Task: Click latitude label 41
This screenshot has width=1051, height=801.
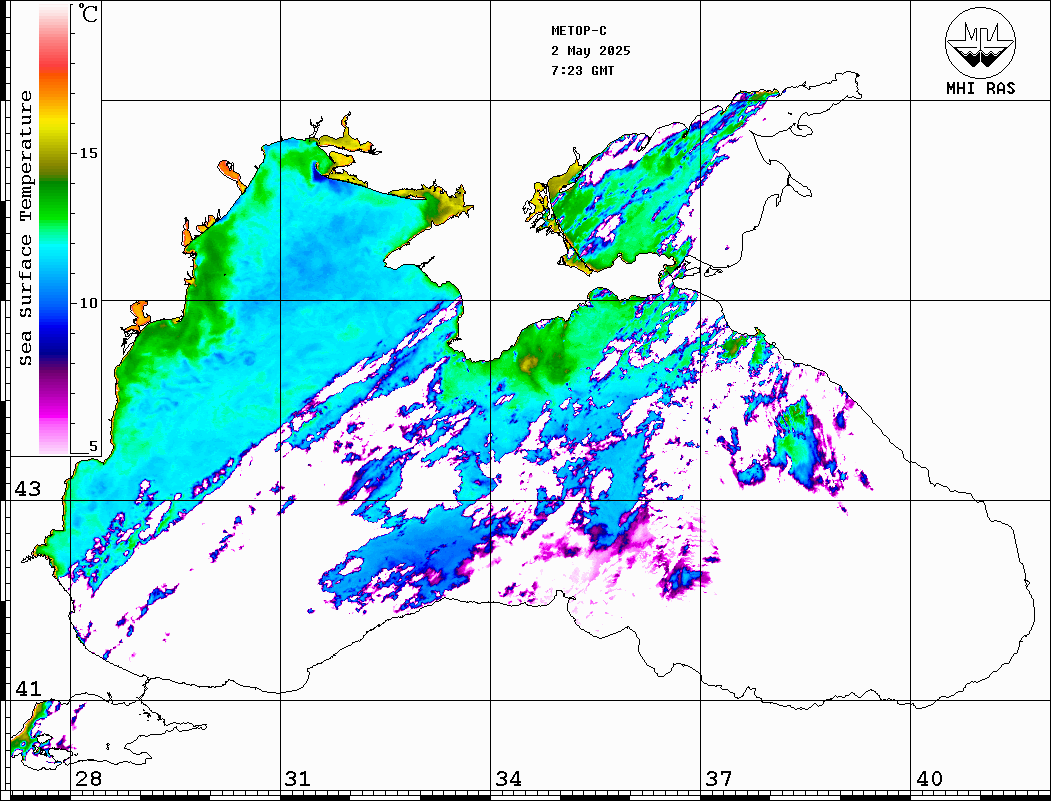Action: click(x=28, y=689)
